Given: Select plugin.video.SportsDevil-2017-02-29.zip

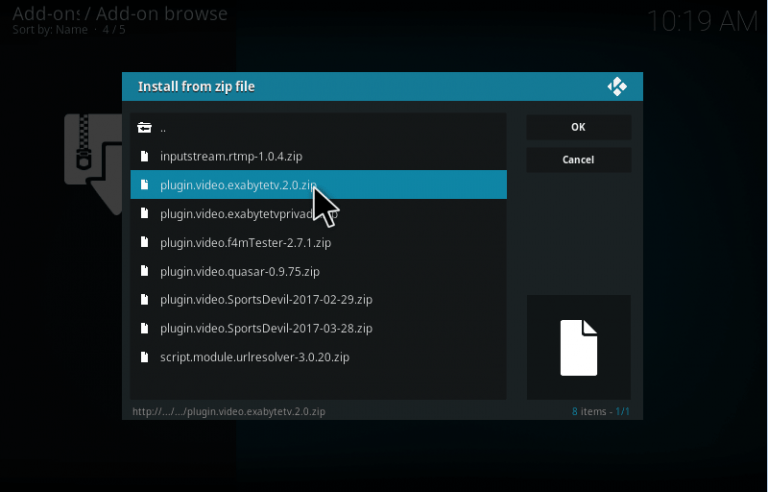Looking at the screenshot, I should [x=266, y=300].
